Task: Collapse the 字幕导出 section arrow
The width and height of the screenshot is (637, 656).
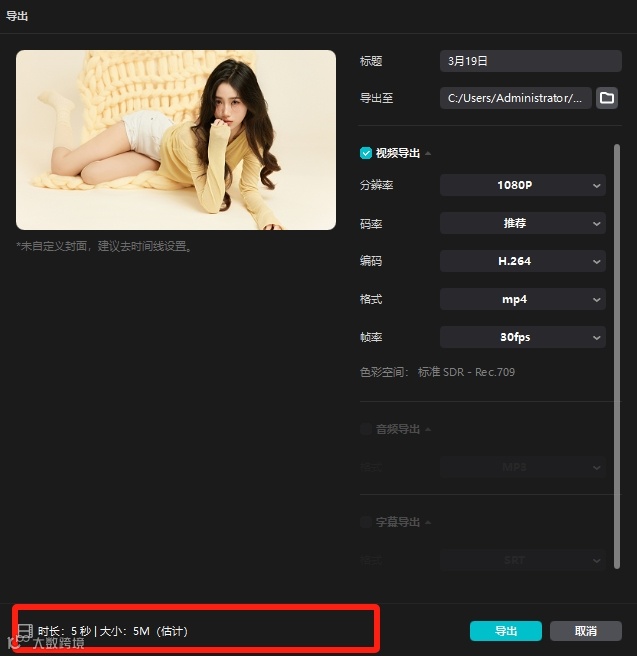Action: [428, 522]
